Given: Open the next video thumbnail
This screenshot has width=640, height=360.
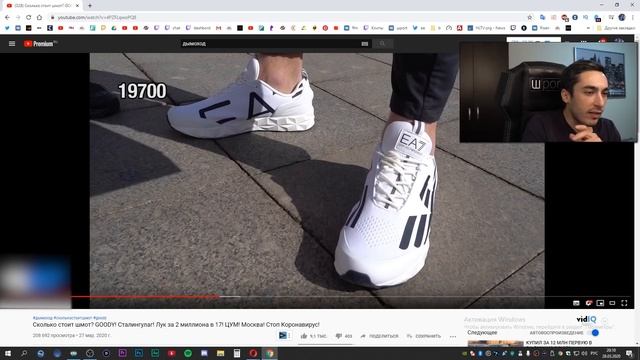Looking at the screenshot, I should (495, 343).
